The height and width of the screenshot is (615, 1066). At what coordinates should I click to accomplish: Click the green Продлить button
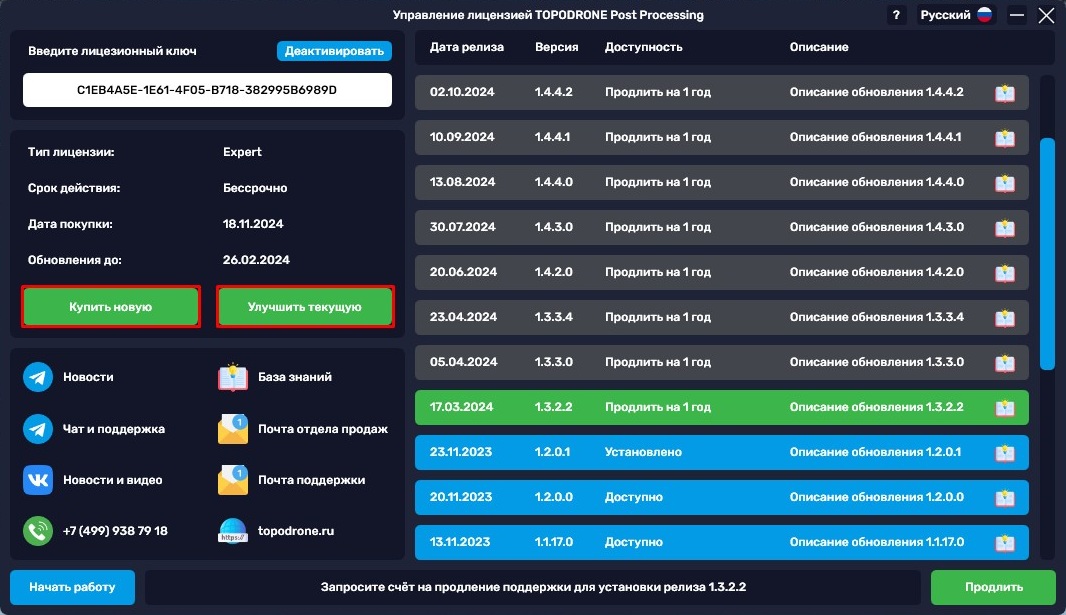(993, 587)
